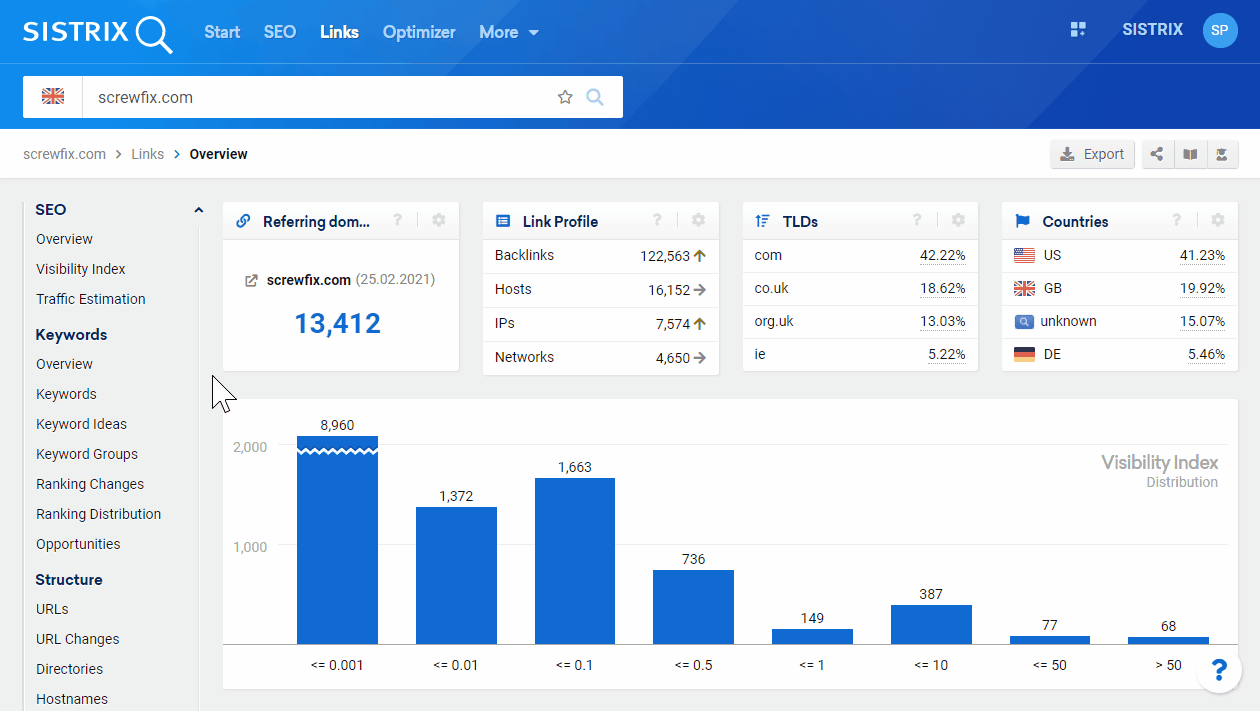Click the support person icon in toolbar
The height and width of the screenshot is (711, 1260).
click(1222, 154)
